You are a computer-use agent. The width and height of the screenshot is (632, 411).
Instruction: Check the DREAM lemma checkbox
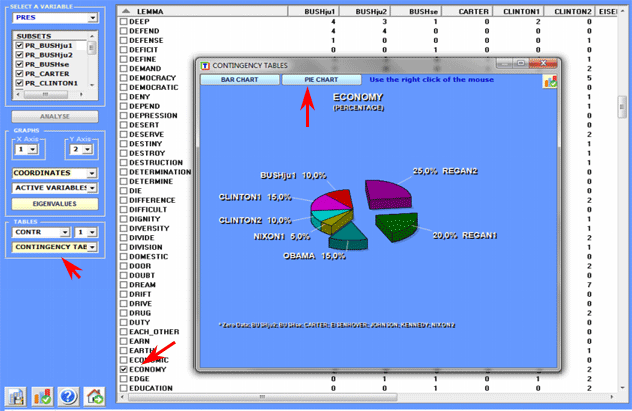(124, 285)
